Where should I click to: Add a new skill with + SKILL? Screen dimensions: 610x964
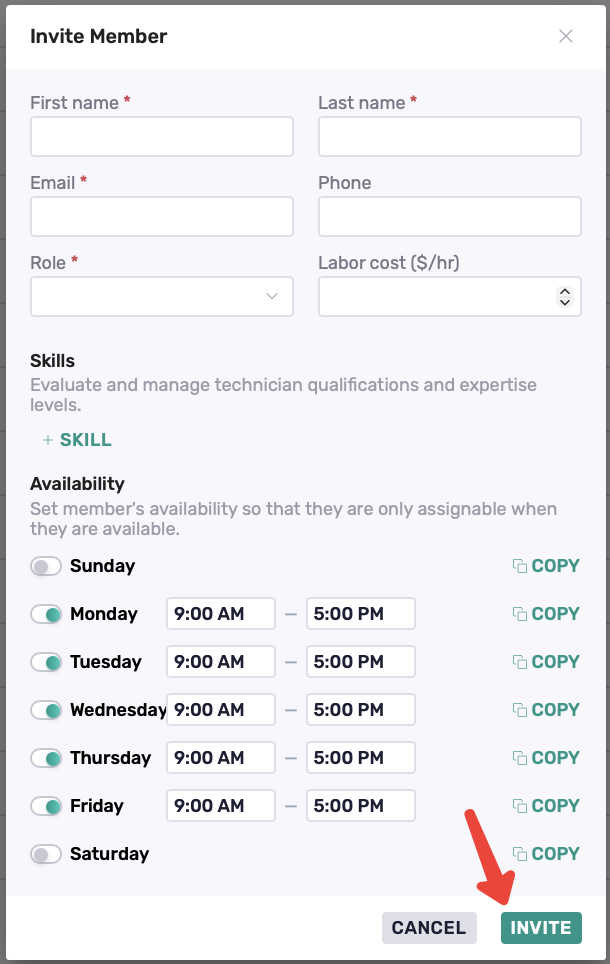coord(77,440)
